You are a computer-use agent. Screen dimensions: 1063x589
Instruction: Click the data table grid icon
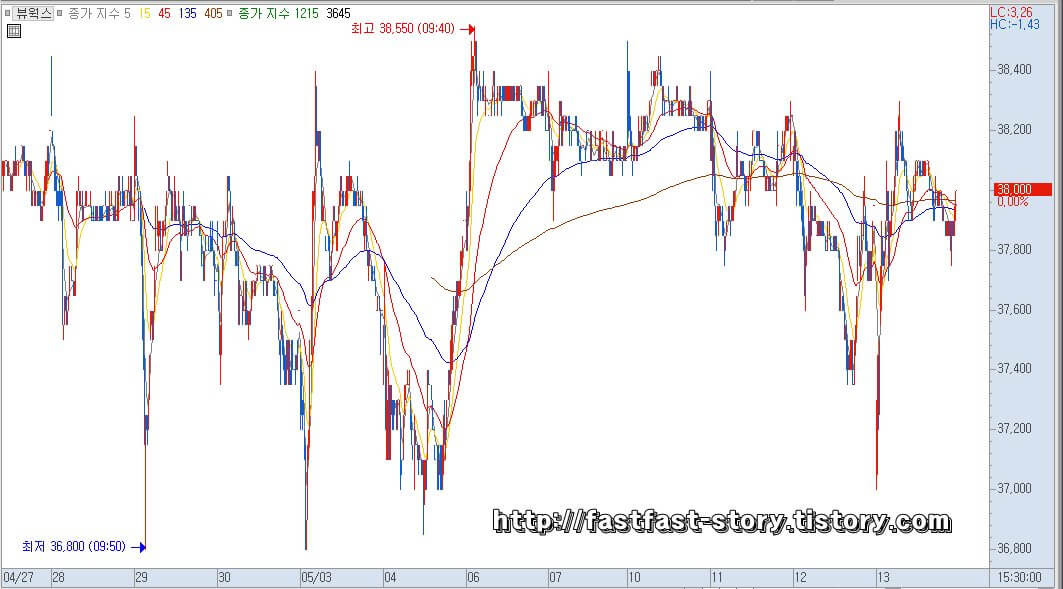[x=14, y=31]
